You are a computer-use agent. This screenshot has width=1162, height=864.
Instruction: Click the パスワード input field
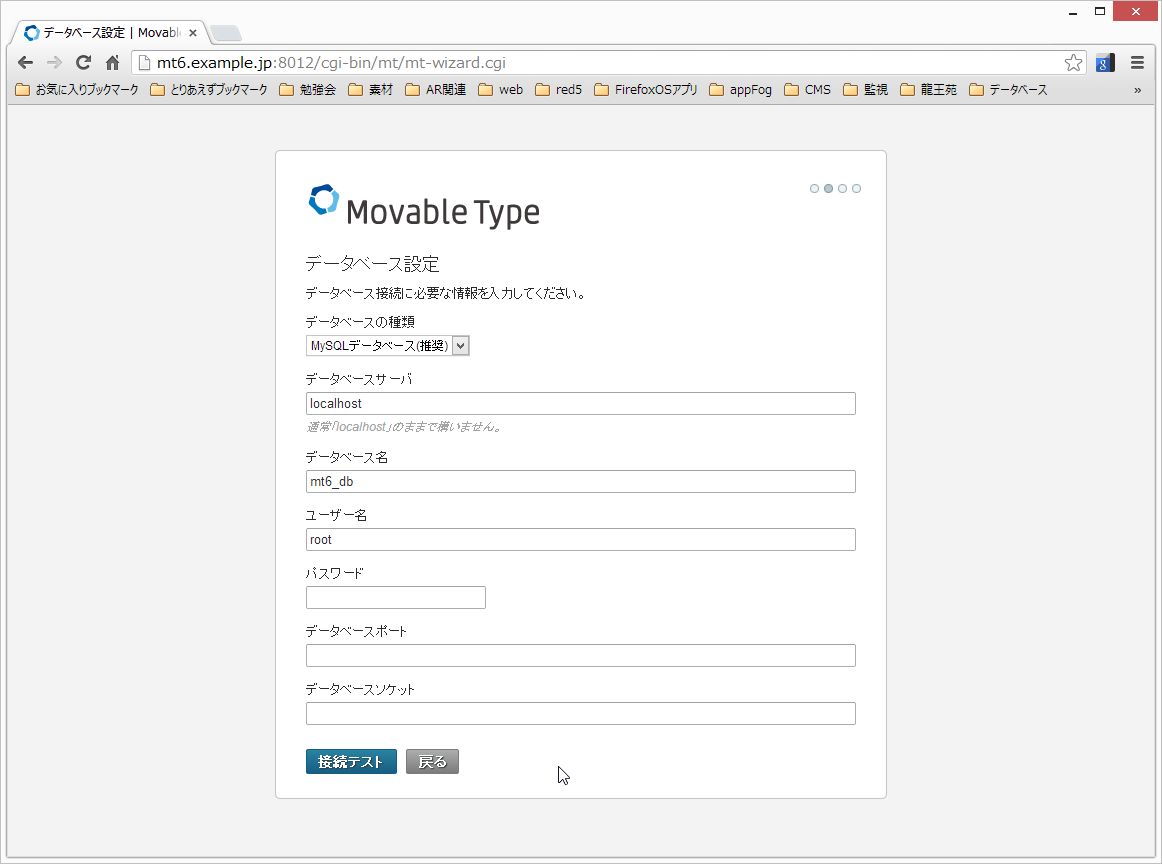point(396,597)
